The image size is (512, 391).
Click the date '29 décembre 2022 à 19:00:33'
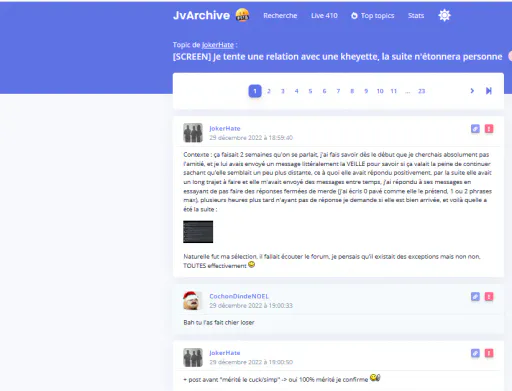click(251, 306)
